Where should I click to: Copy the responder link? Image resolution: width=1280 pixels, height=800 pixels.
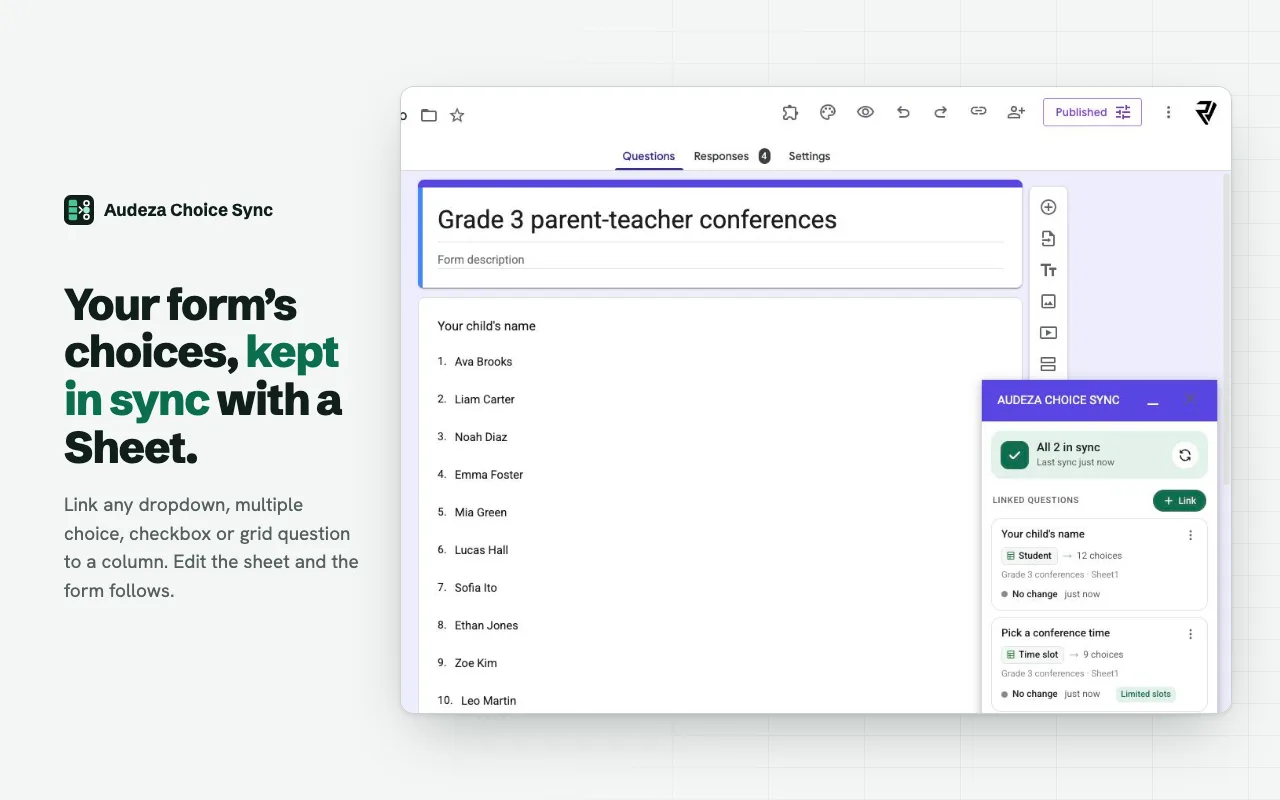pos(978,112)
